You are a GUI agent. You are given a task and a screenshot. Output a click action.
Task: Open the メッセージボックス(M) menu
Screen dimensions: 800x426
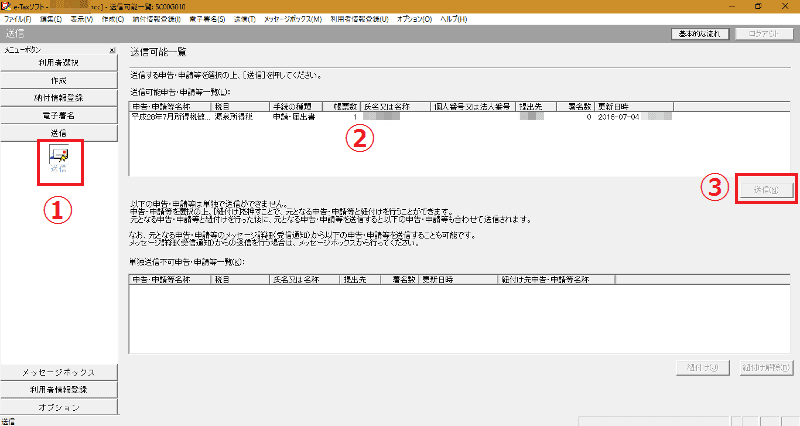tap(293, 19)
